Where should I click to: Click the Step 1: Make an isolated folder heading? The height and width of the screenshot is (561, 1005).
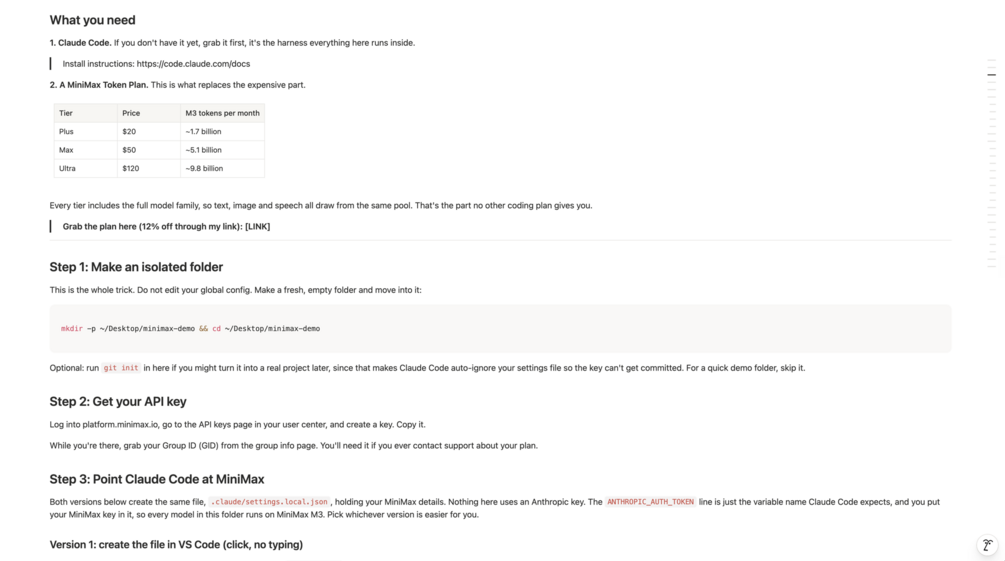[136, 267]
